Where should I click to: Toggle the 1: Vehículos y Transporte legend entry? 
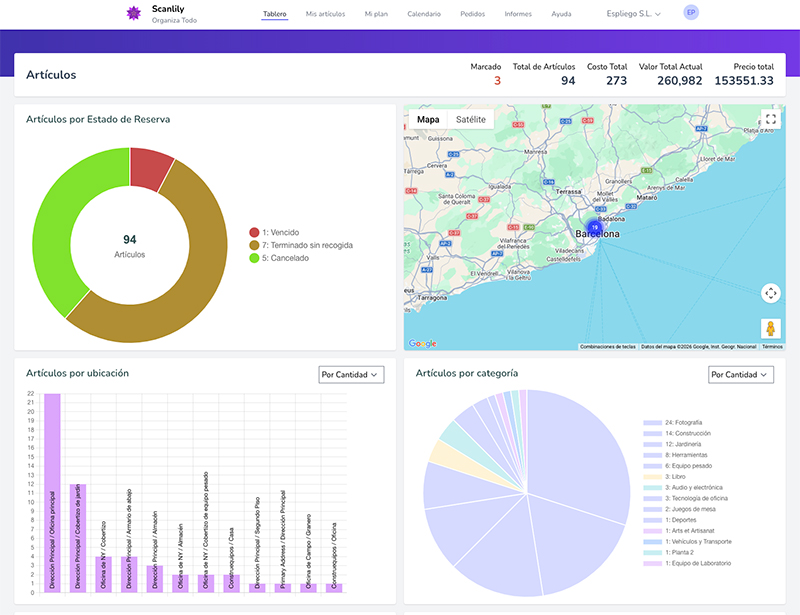tap(688, 542)
